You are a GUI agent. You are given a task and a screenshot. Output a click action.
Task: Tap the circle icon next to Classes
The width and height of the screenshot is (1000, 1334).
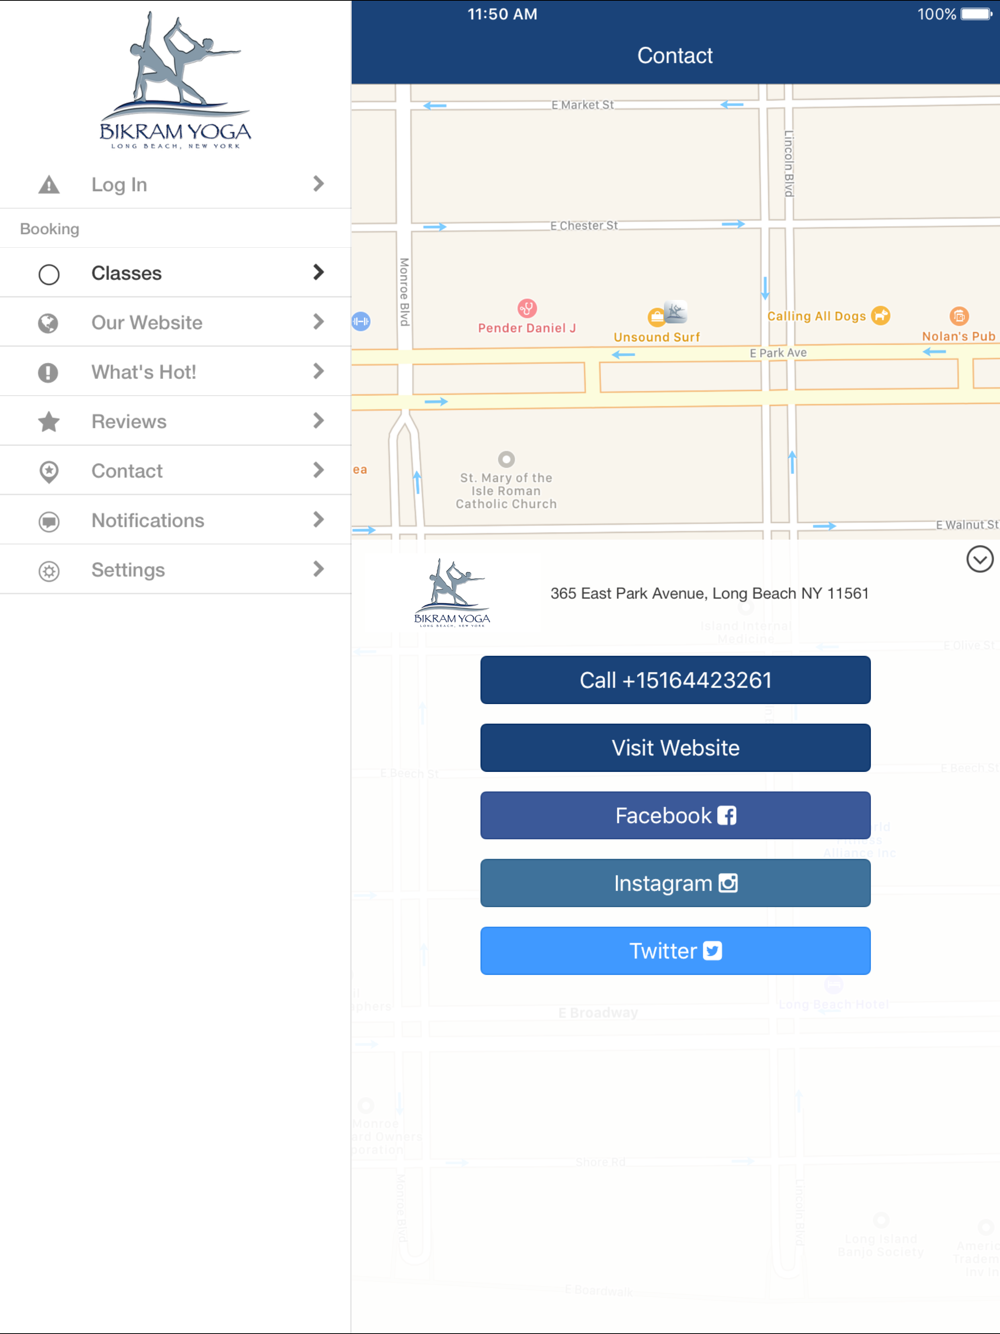48,274
